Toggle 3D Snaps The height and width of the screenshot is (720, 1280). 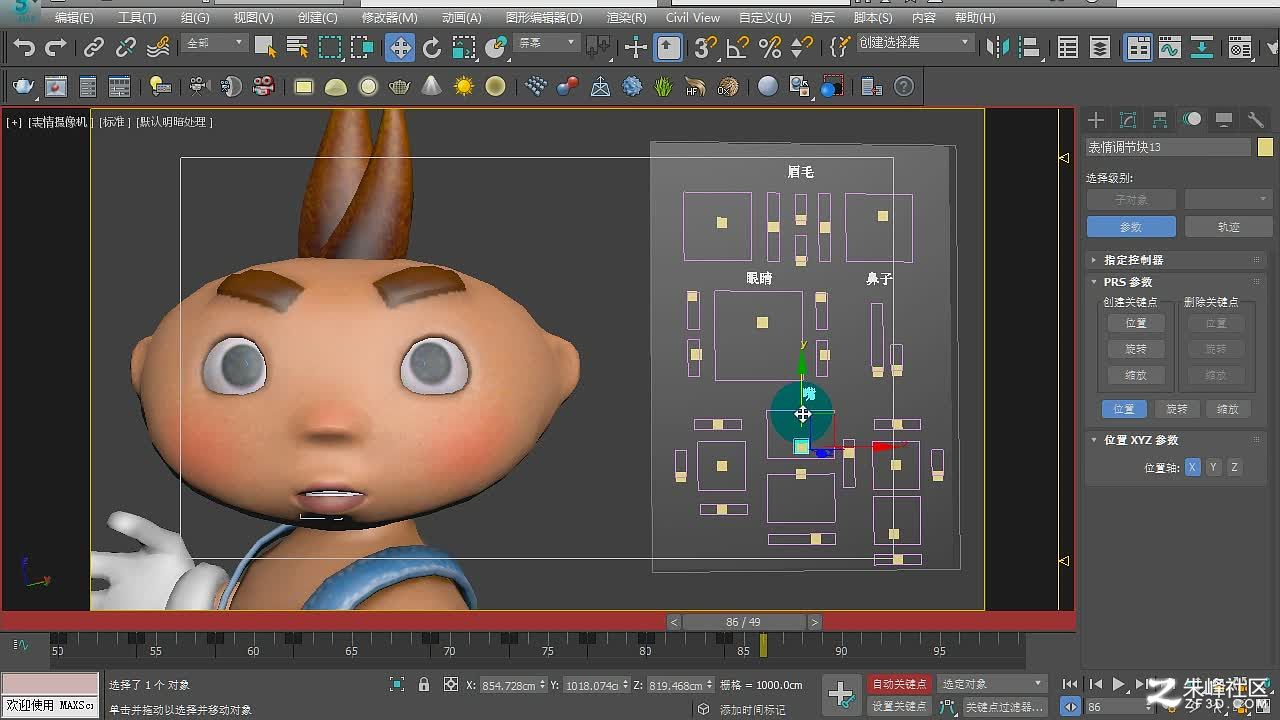(706, 47)
